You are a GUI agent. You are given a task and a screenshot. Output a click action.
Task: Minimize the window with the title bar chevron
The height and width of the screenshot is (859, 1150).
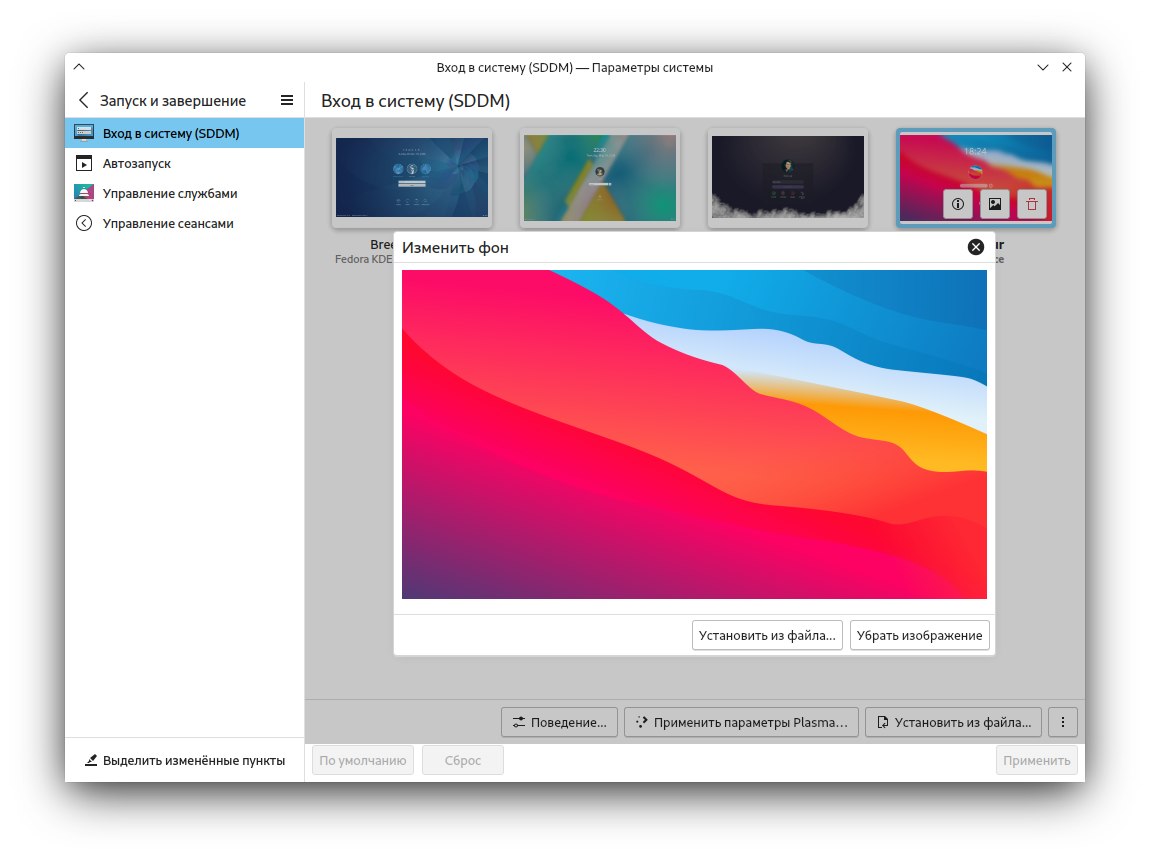coord(1043,67)
